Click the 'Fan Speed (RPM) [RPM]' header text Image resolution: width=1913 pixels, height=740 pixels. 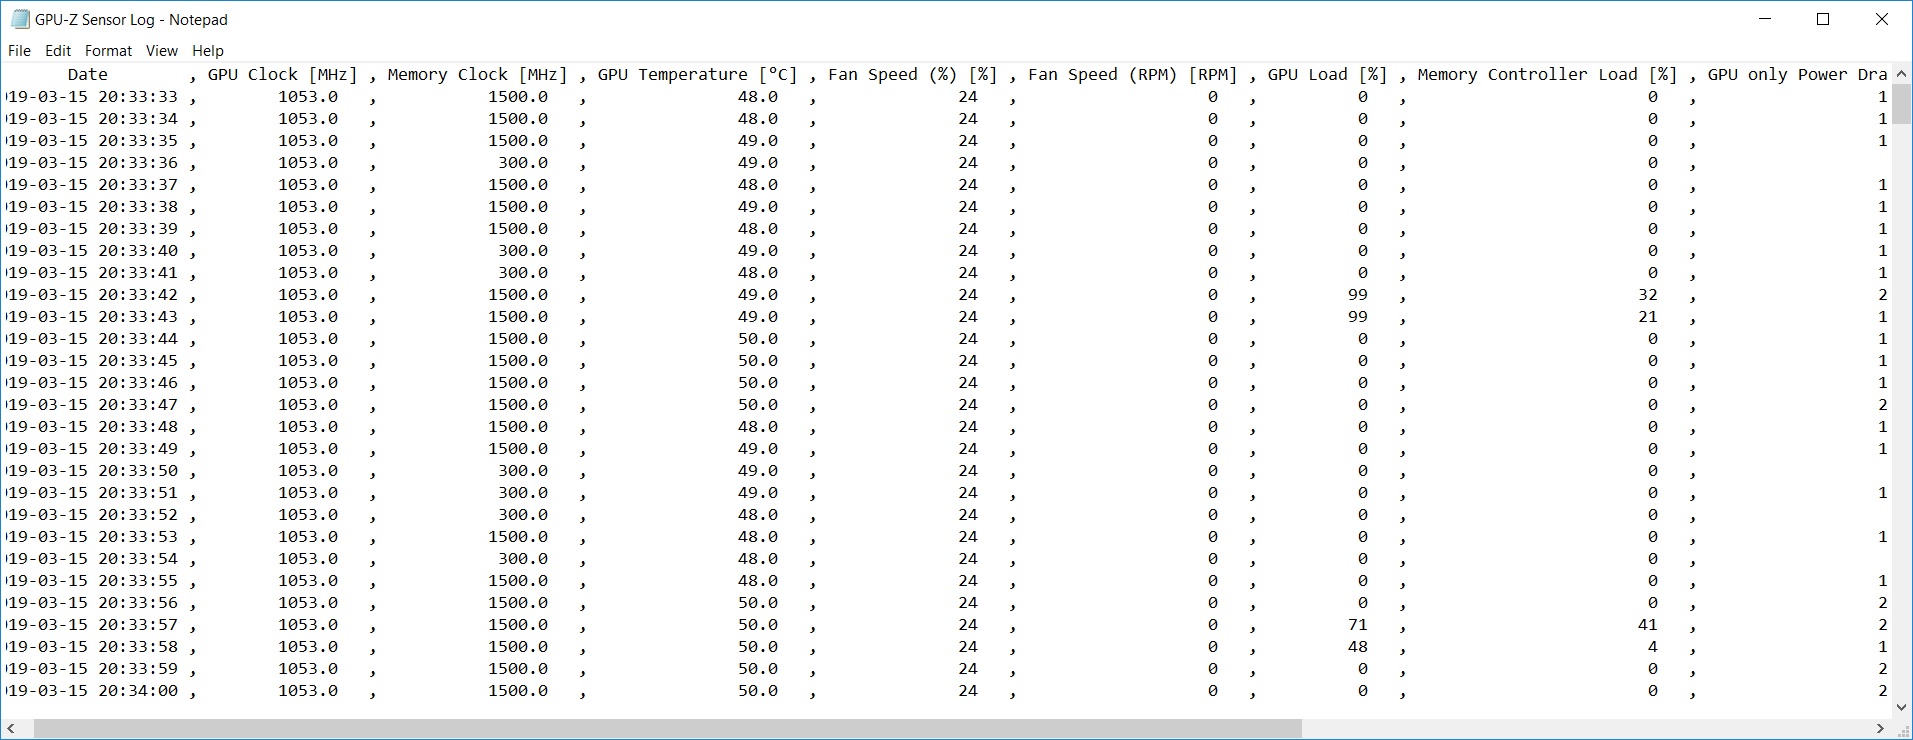(x=1132, y=75)
